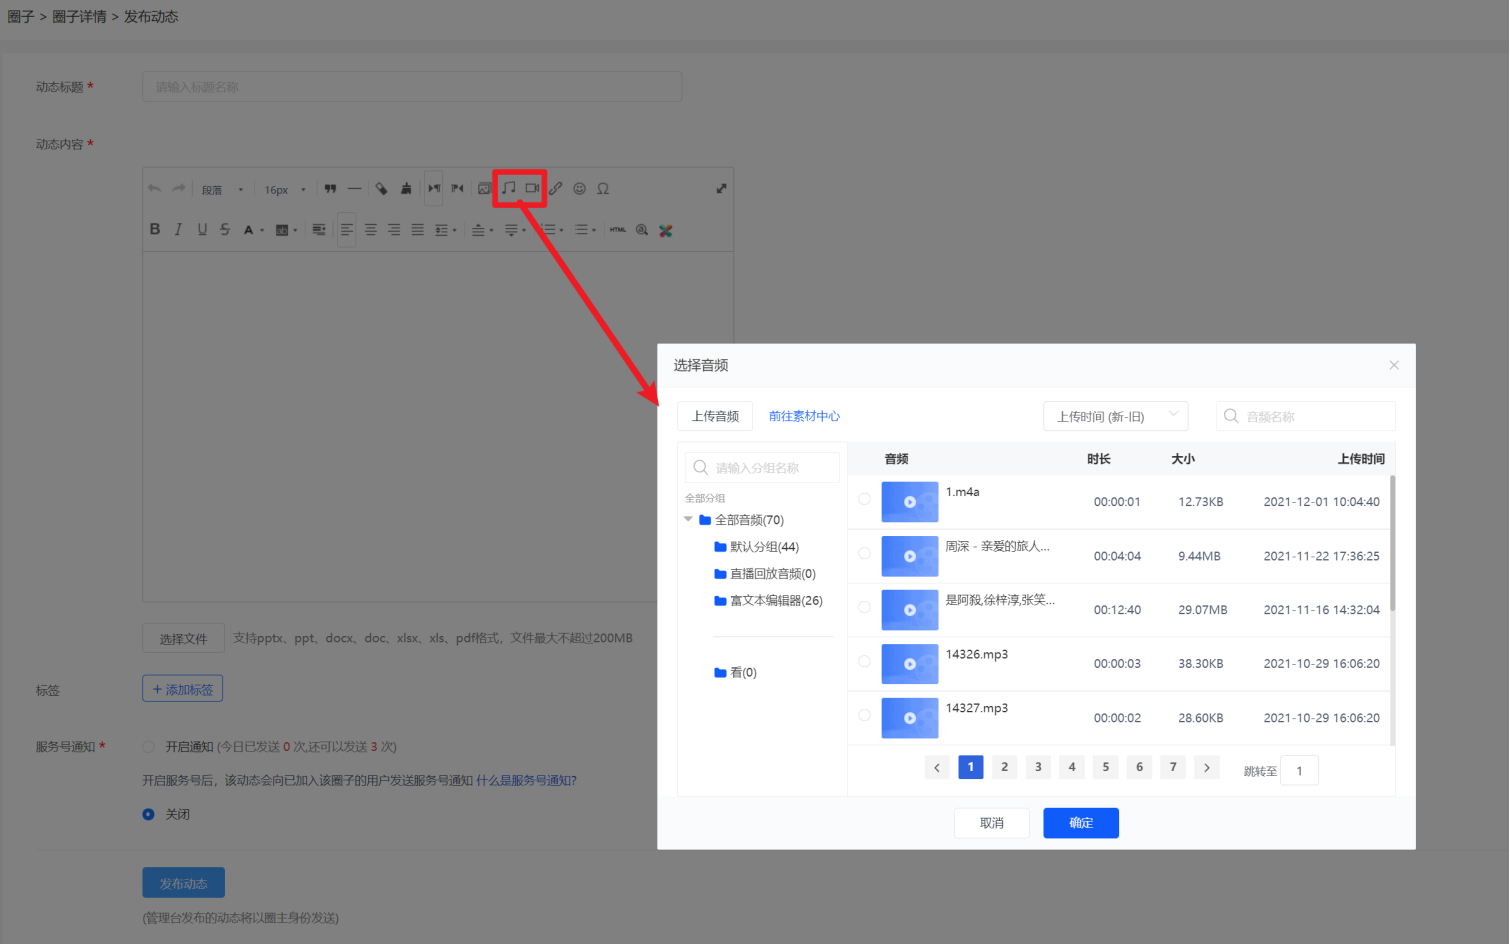Go to next page with right chevron
Screen dimensions: 1510x945
pos(1207,768)
